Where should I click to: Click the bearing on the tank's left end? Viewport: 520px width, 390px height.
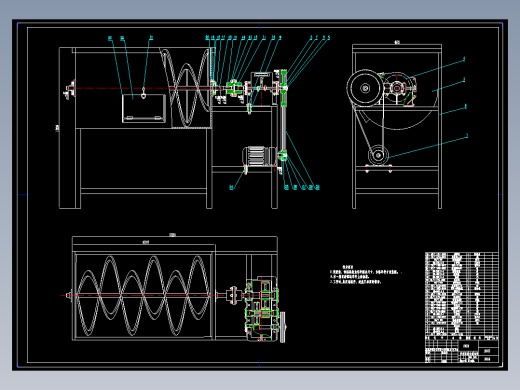(71, 89)
